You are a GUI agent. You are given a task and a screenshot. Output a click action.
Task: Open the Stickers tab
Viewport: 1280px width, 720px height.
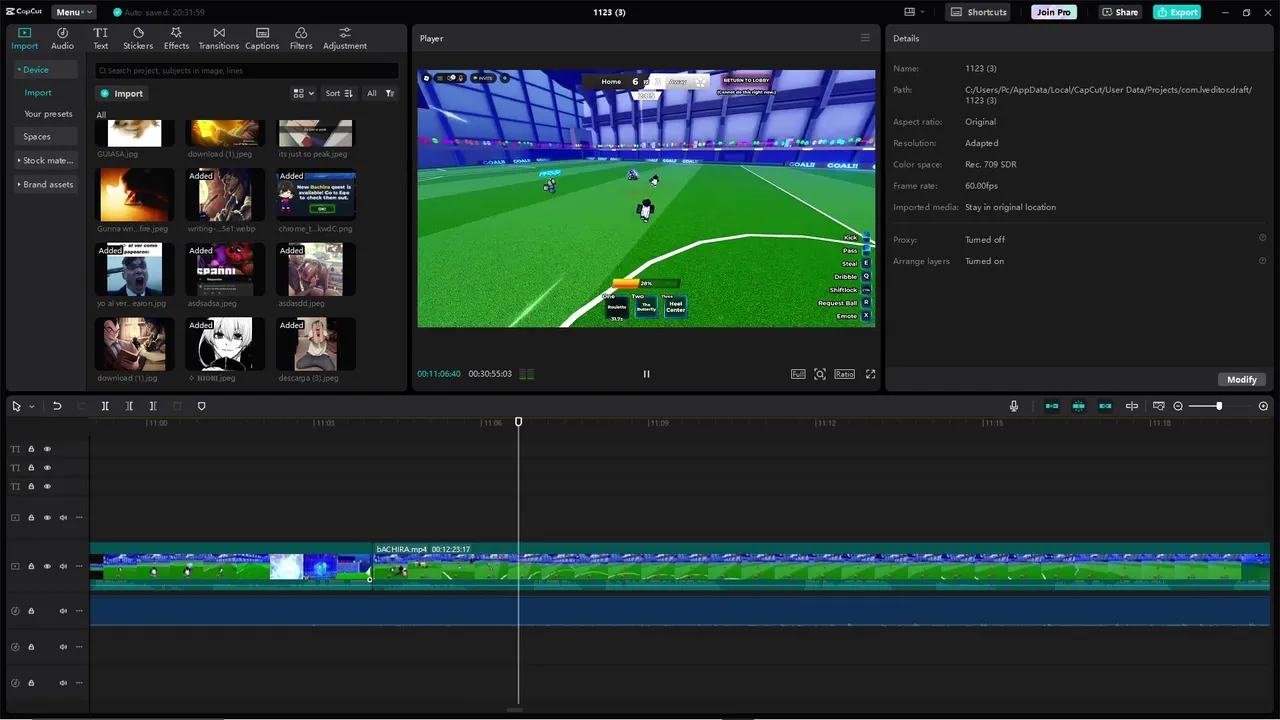point(138,38)
